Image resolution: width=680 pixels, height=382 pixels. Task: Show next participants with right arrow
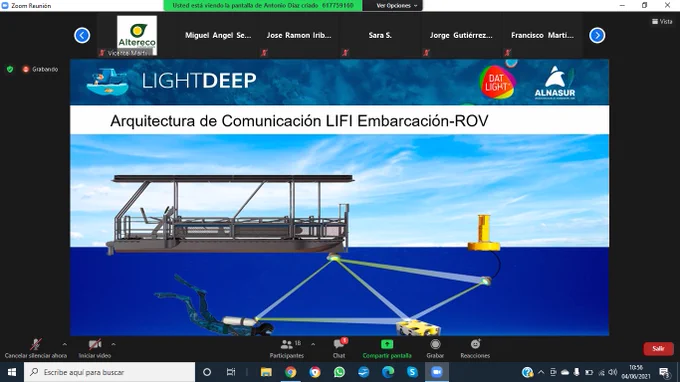click(597, 35)
